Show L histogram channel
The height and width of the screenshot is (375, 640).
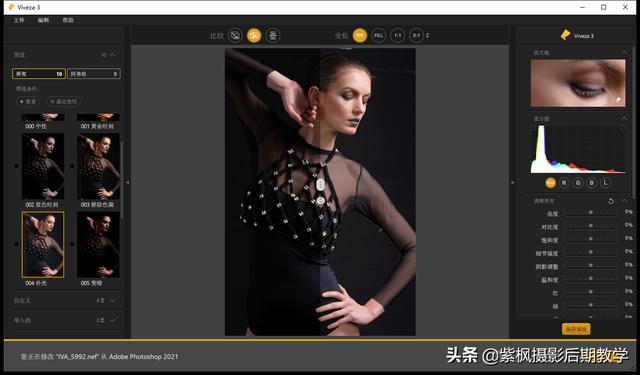605,183
